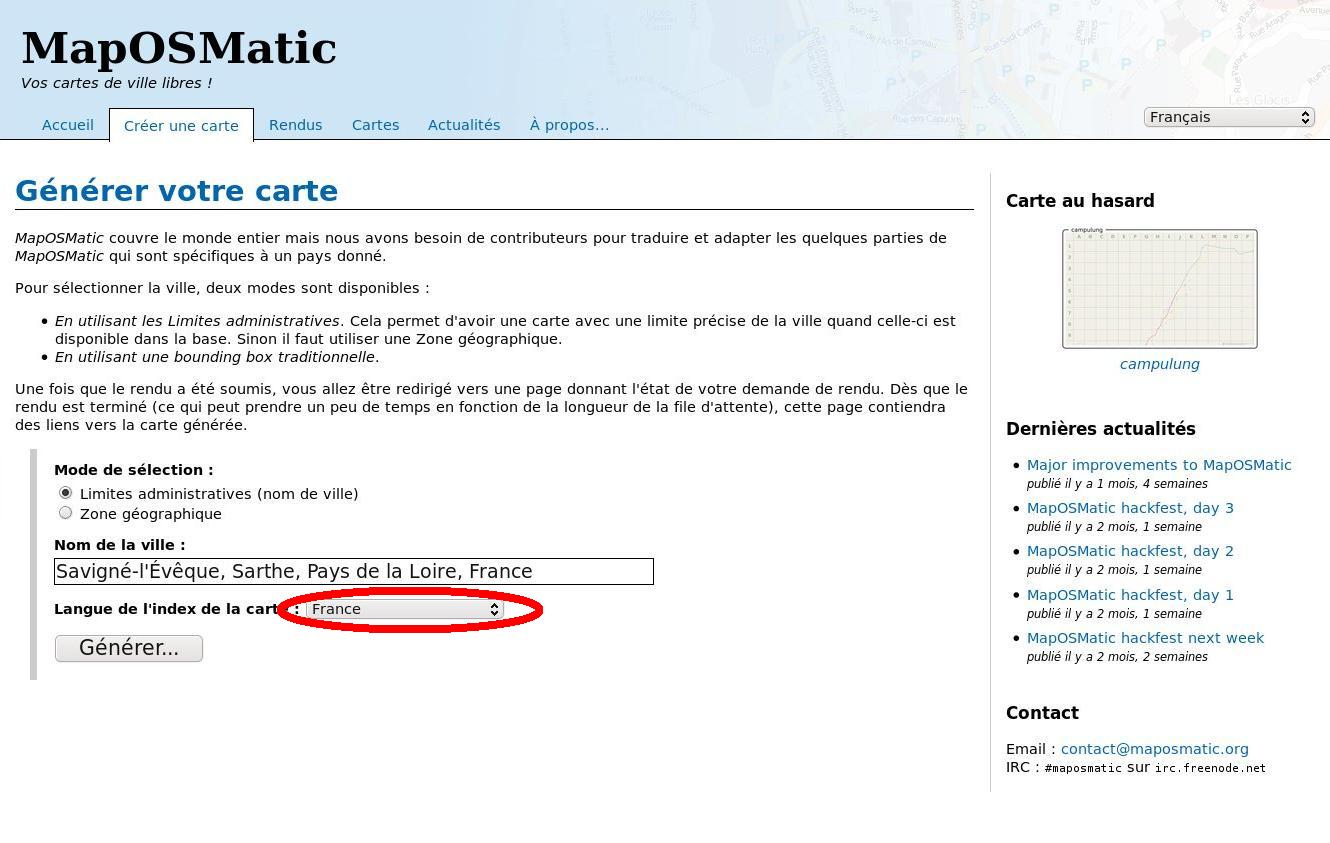Open the campulung map link
1330x843 pixels.
click(1160, 364)
